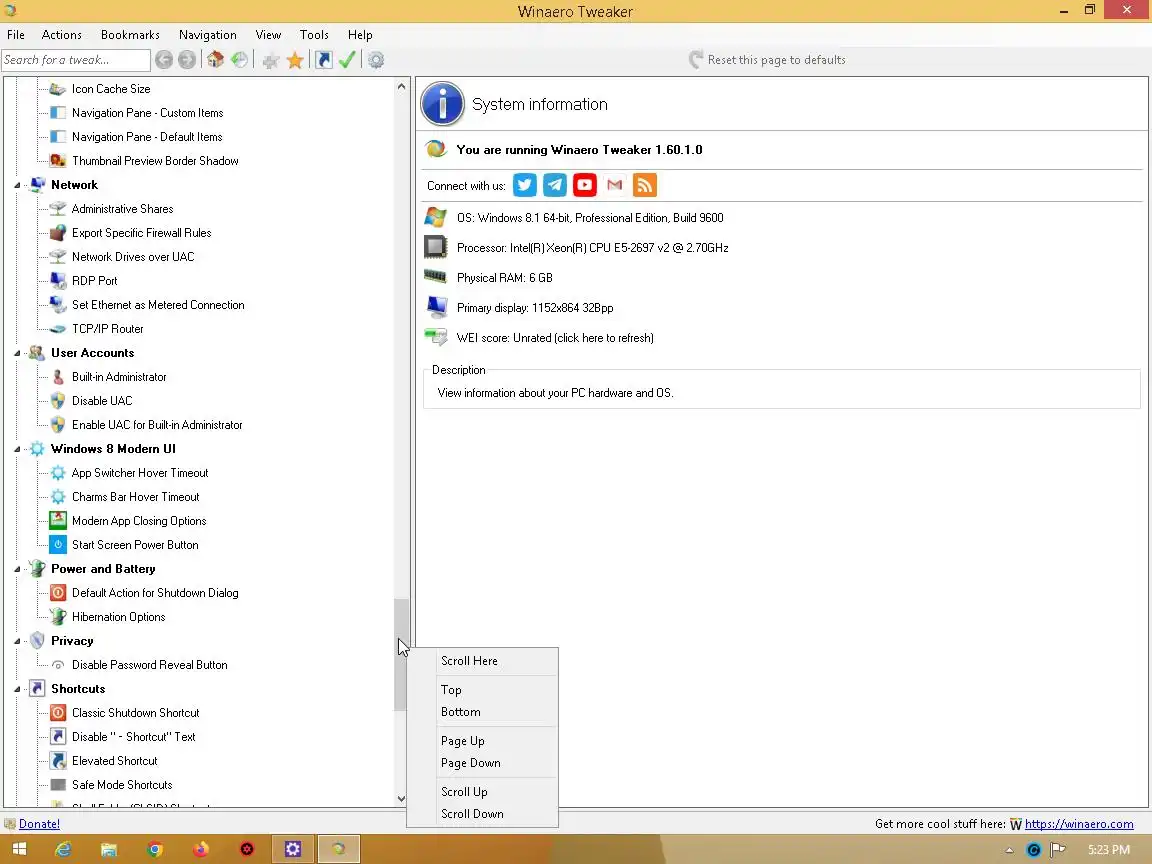
Task: Open the View menu
Action: [268, 35]
